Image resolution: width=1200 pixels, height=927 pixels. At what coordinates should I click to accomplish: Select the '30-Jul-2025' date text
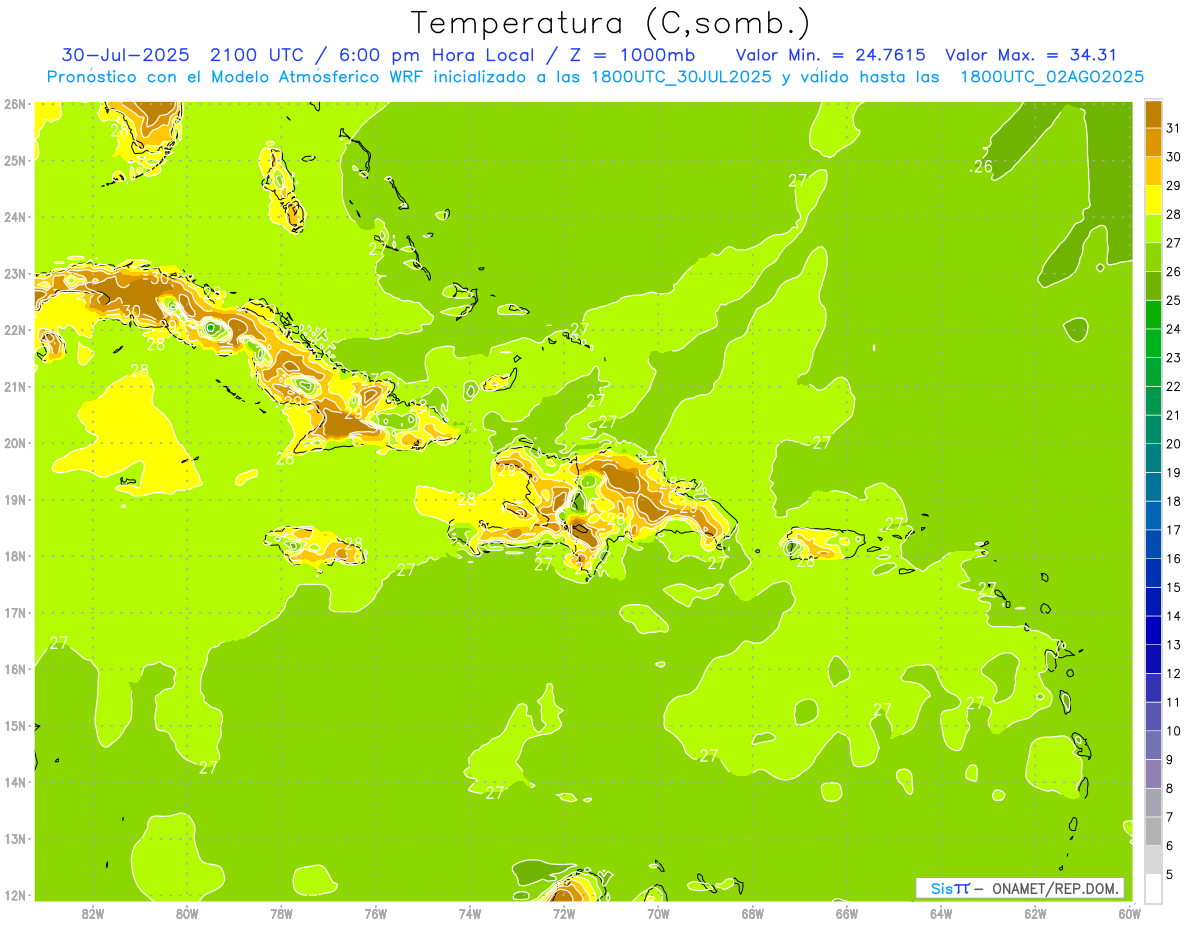coord(126,55)
